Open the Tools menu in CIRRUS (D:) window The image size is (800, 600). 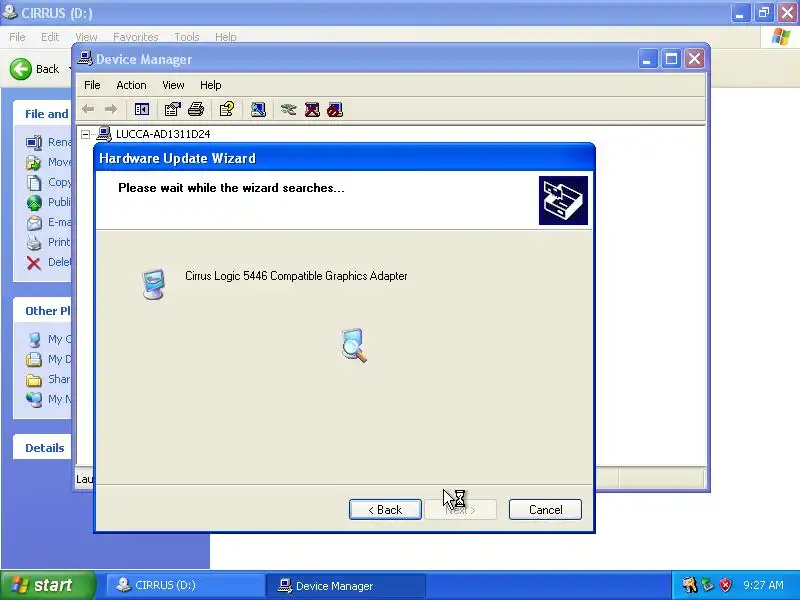coord(187,37)
